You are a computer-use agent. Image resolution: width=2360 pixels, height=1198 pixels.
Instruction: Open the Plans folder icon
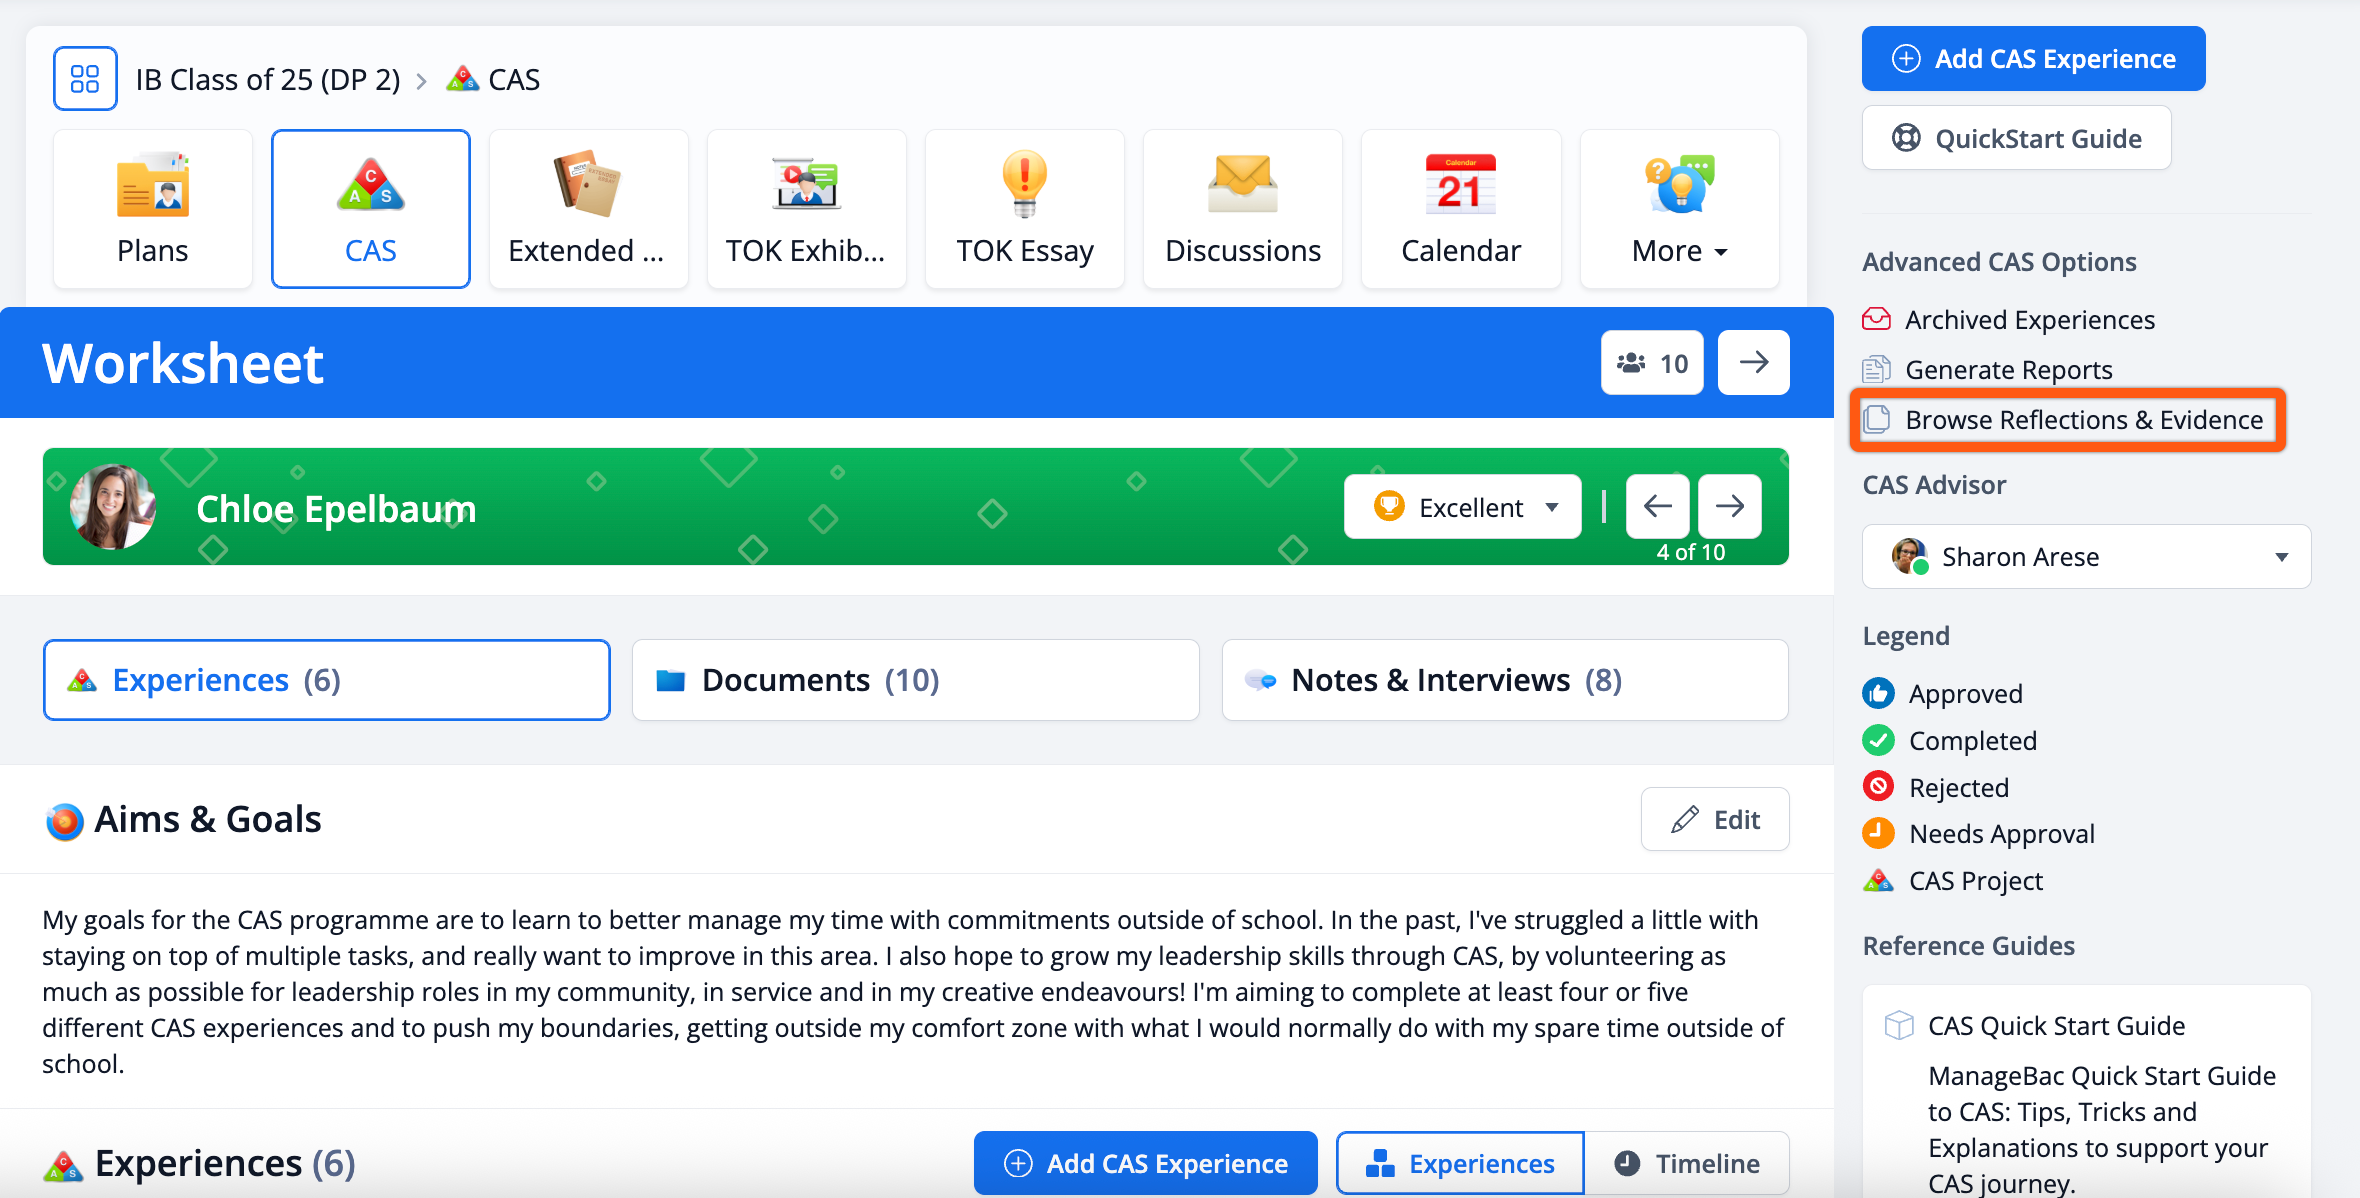click(152, 186)
